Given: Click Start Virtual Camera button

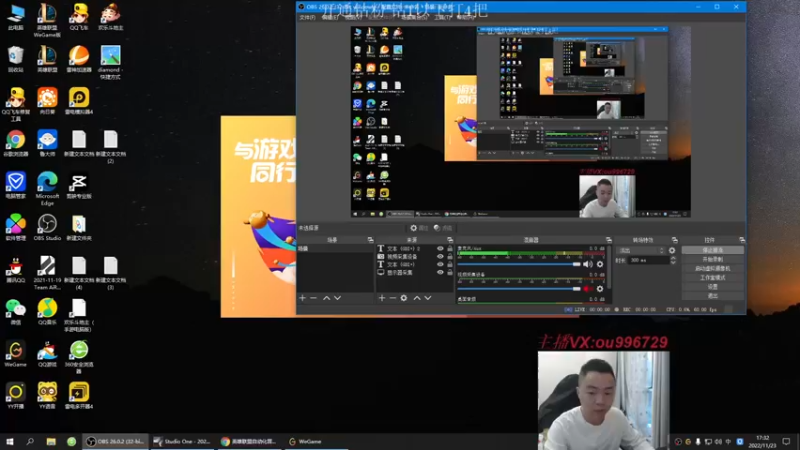Looking at the screenshot, I should tap(713, 268).
